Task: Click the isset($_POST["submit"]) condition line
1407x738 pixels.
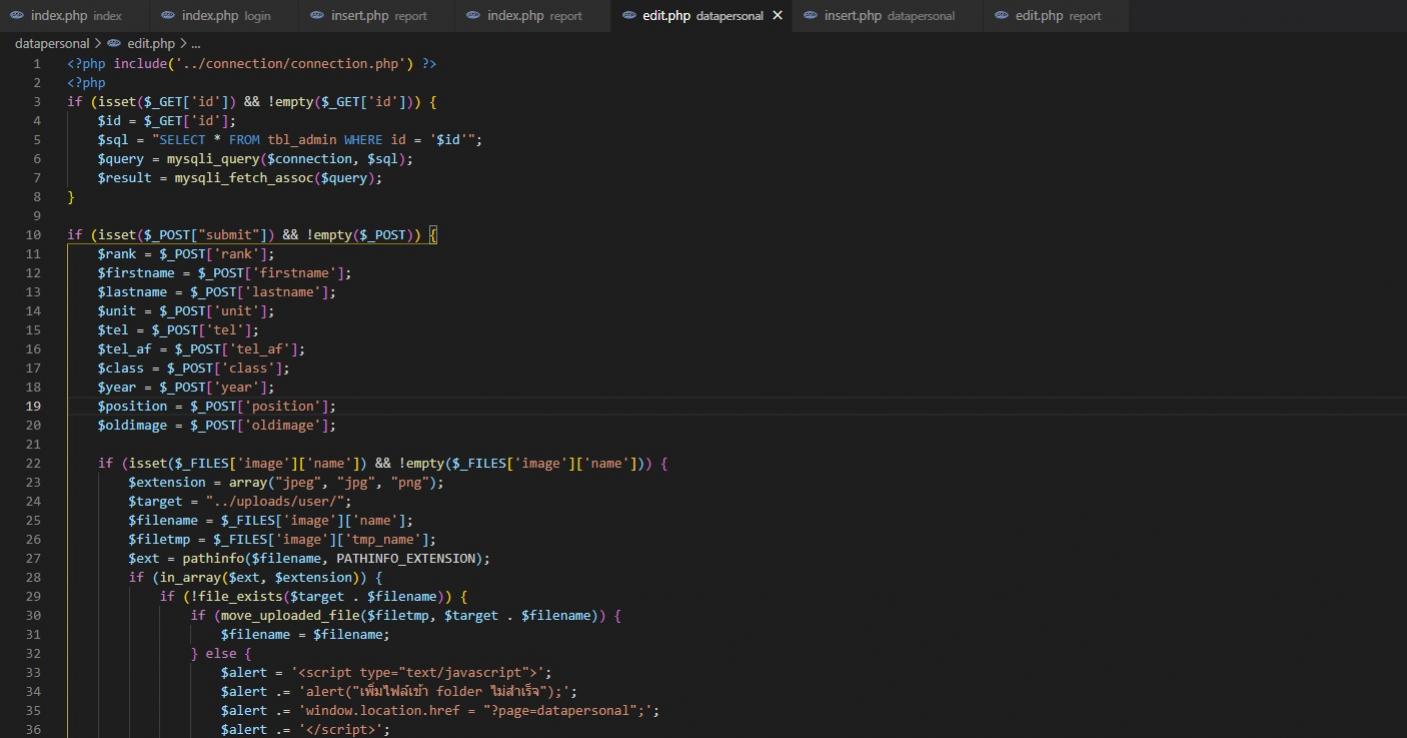Action: point(252,235)
